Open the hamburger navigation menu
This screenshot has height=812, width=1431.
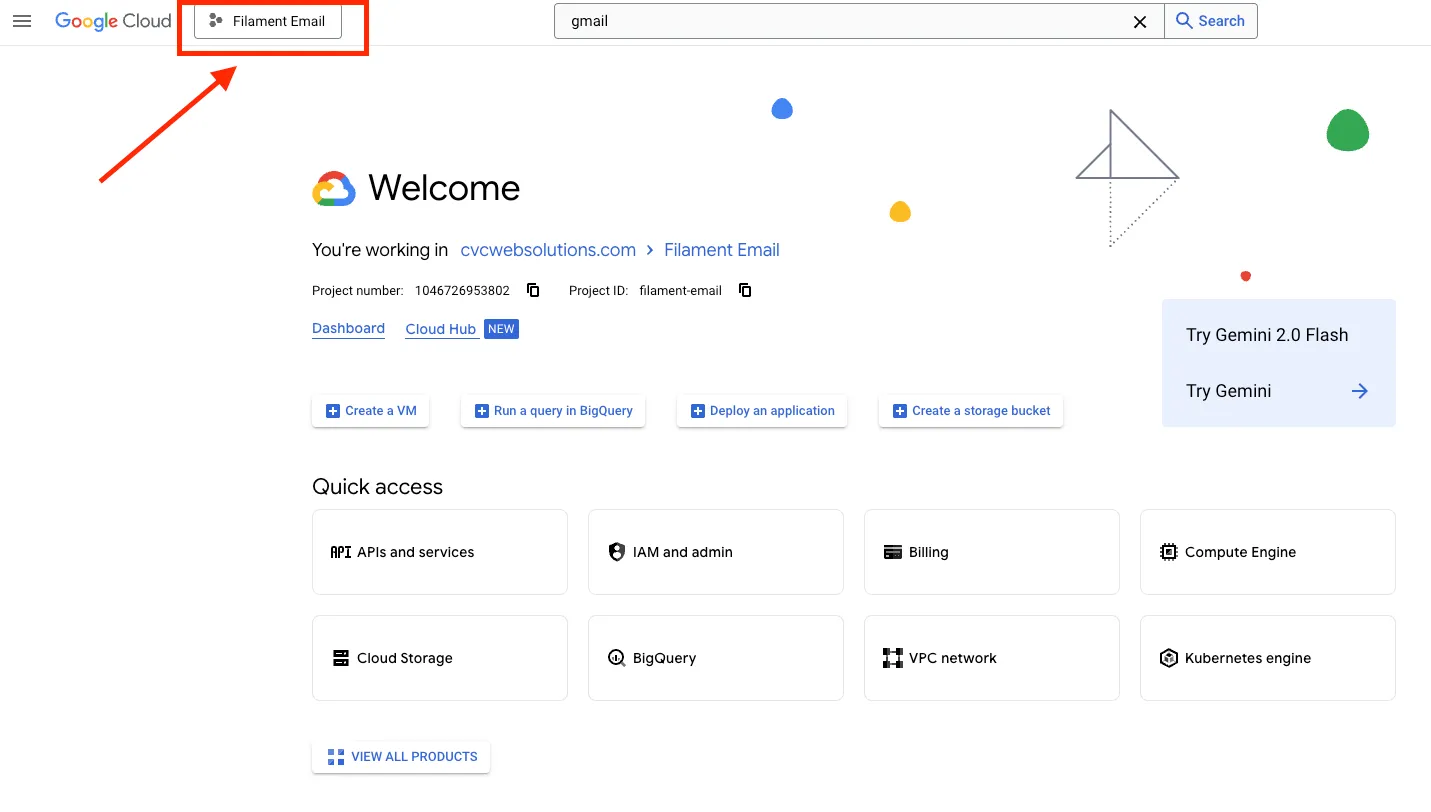pyautogui.click(x=22, y=21)
